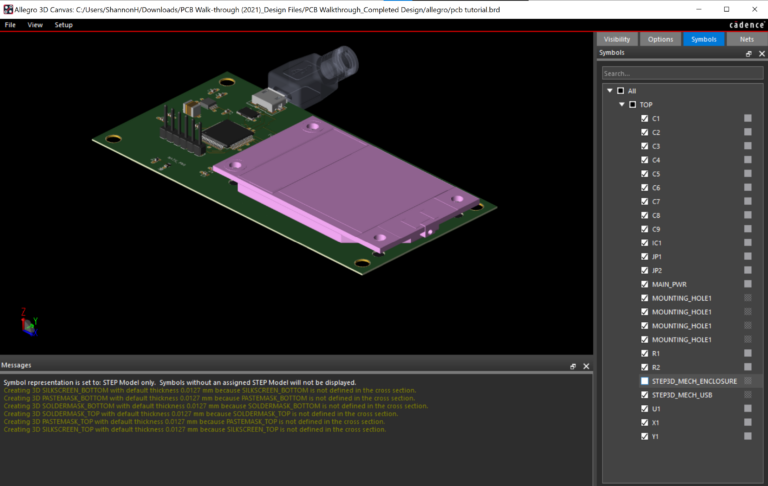Click the color swatch beside C1
Viewport: 768px width, 486px height.
tap(748, 118)
